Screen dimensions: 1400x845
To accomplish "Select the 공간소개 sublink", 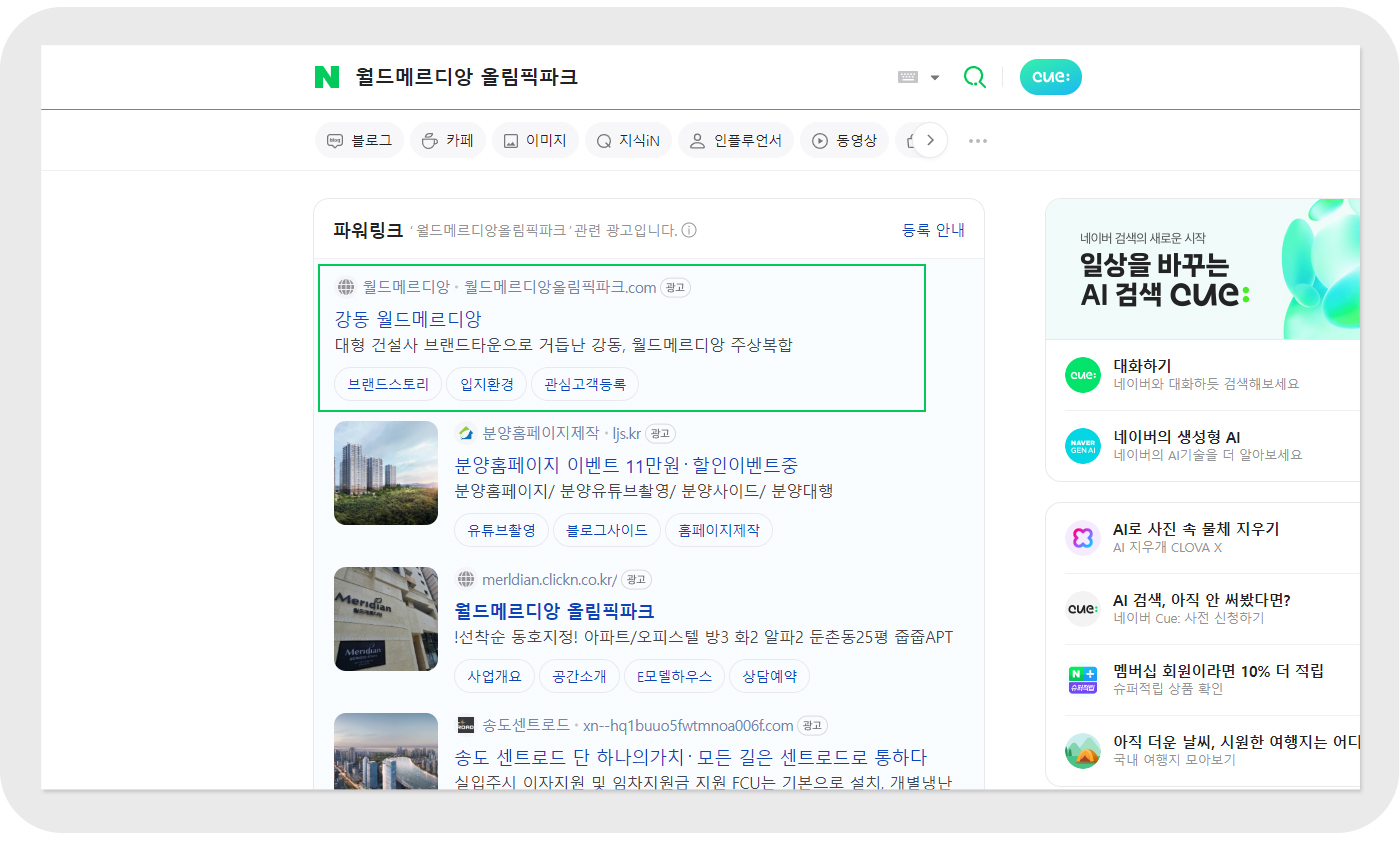I will [580, 676].
